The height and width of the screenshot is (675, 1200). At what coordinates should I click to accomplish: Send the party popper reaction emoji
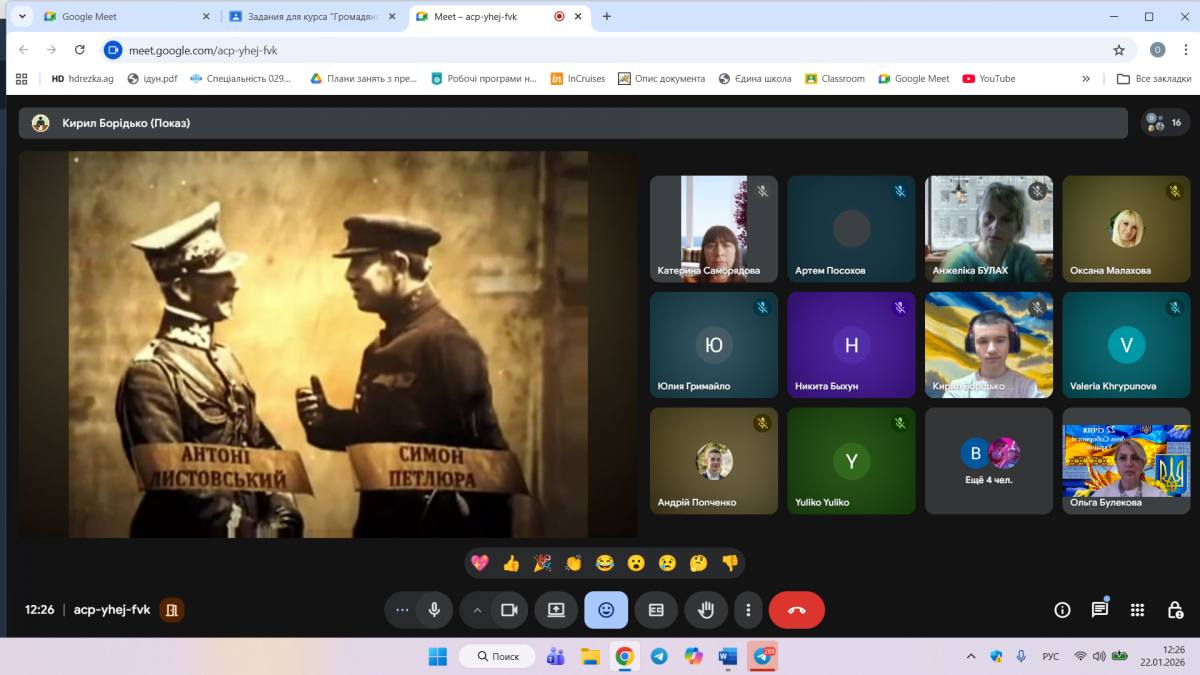(x=542, y=563)
